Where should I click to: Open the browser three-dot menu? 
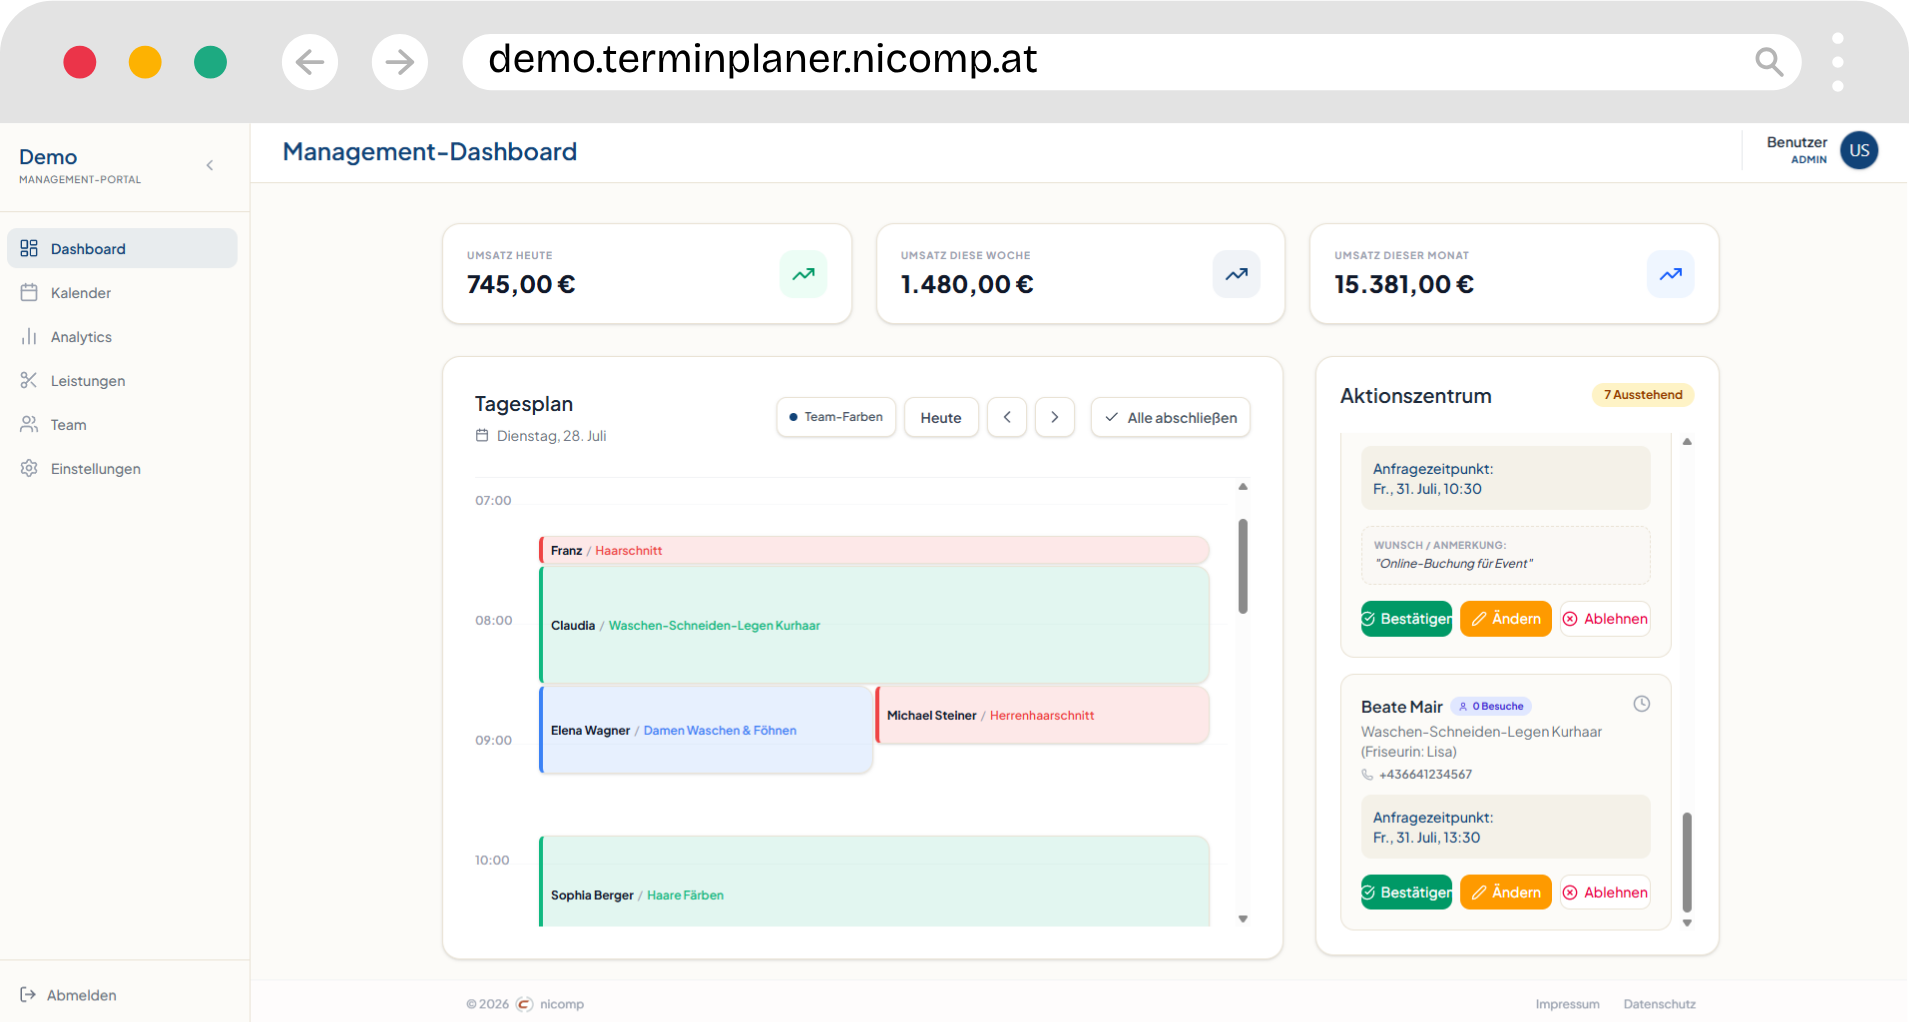1838,62
